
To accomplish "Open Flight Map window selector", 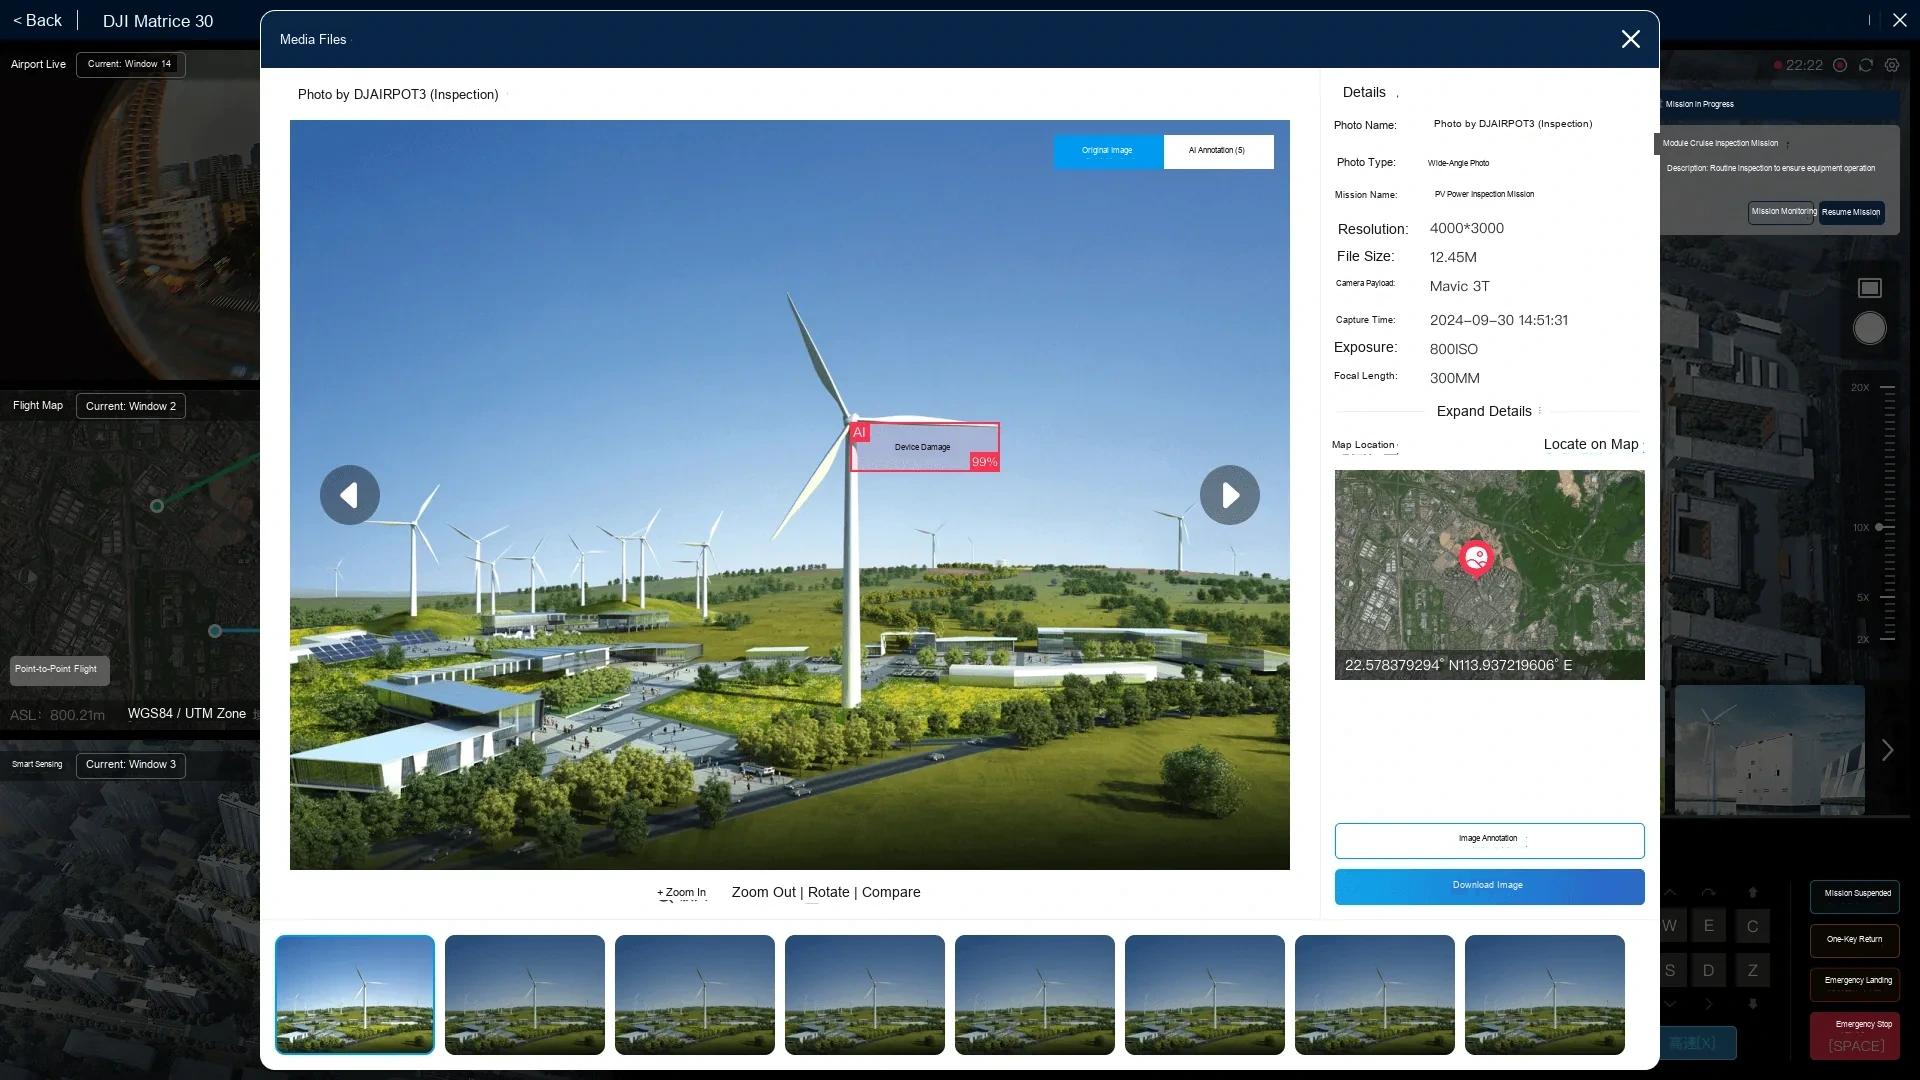I will click(x=131, y=406).
